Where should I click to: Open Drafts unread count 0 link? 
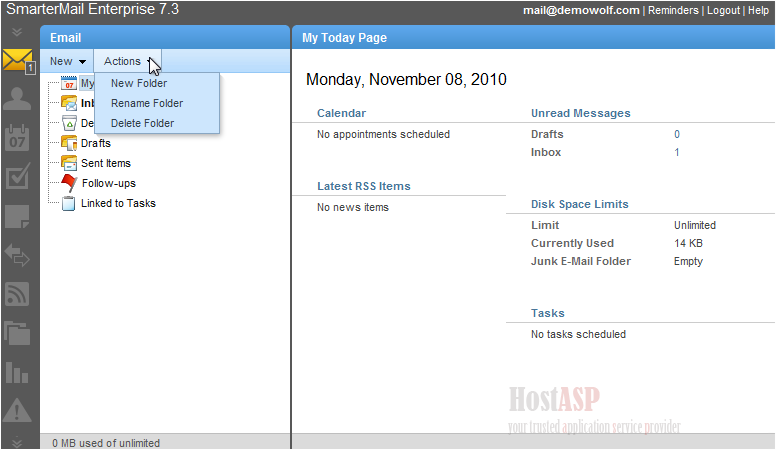coord(677,134)
